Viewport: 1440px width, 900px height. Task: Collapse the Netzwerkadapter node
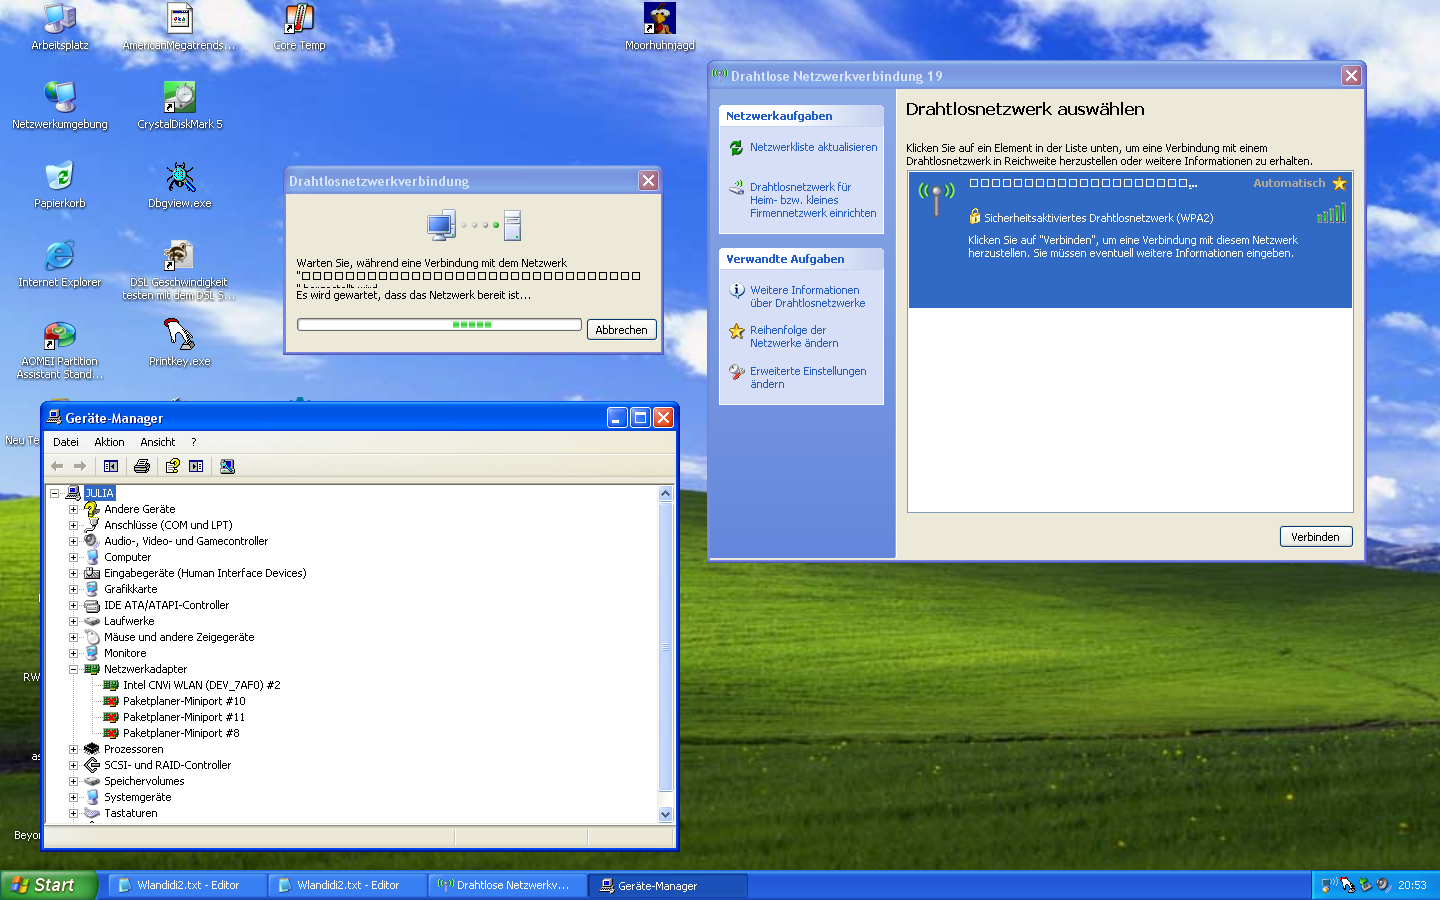click(73, 669)
